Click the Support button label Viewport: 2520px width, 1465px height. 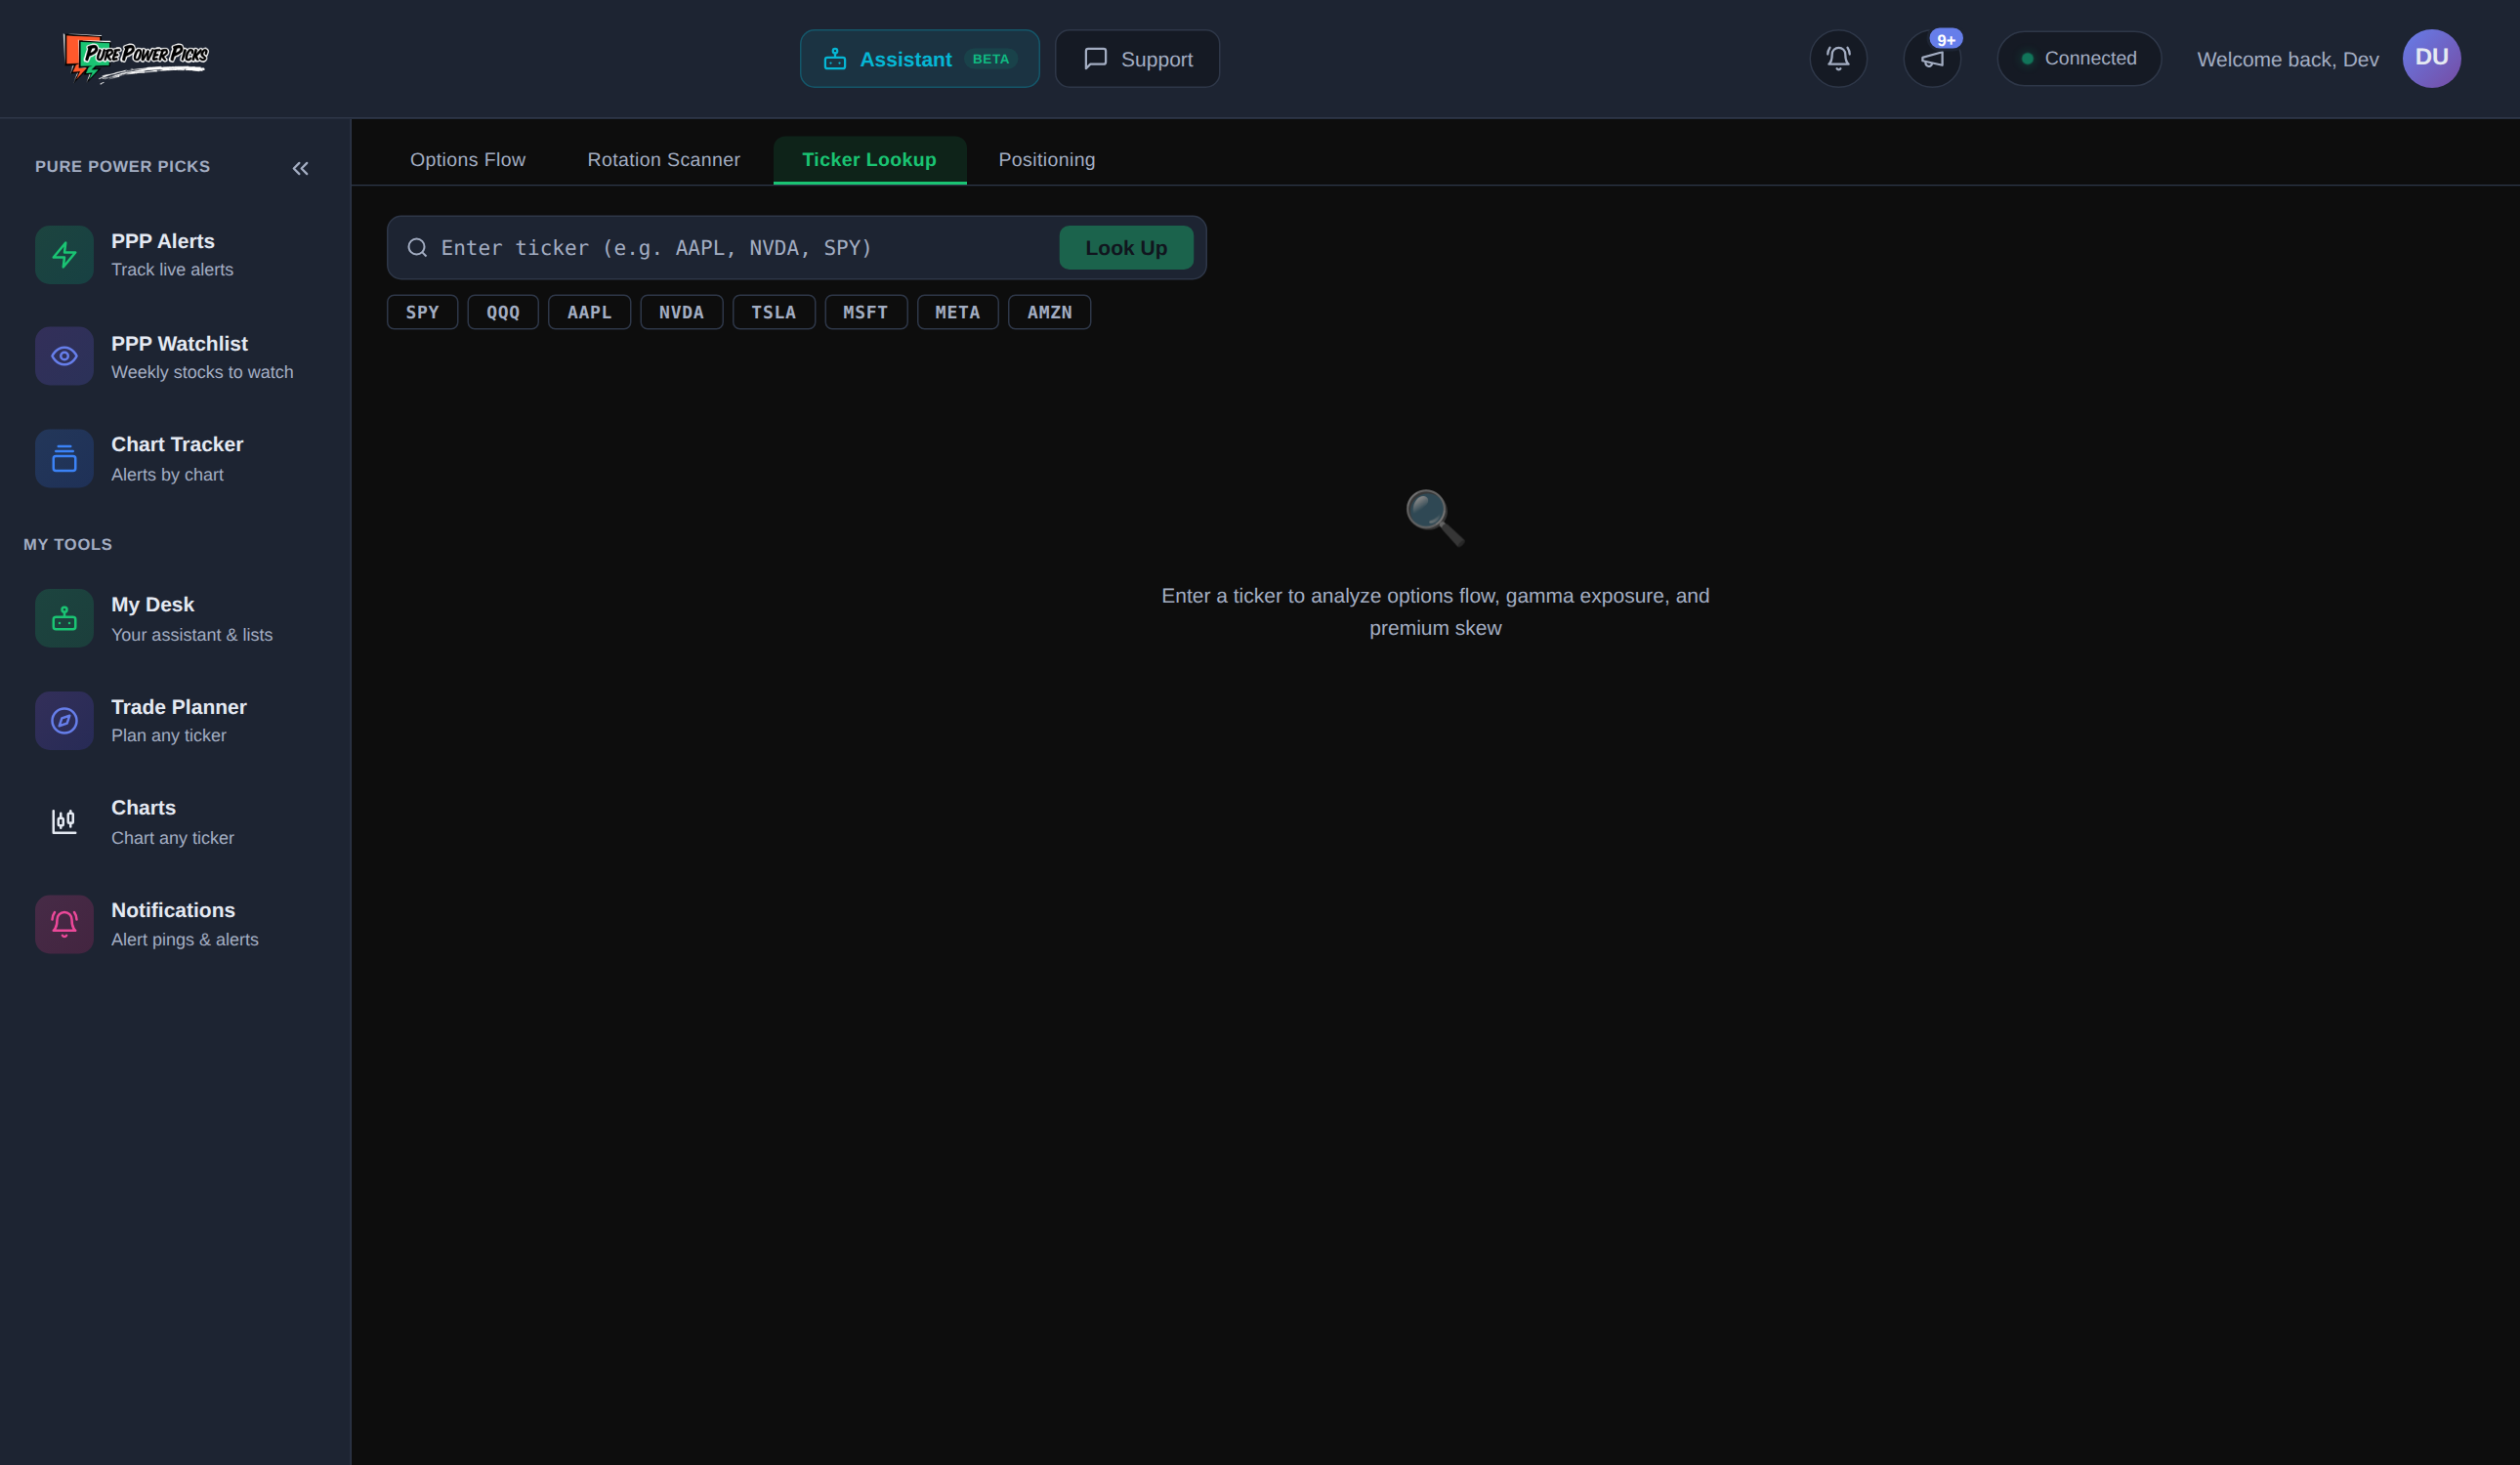(x=1157, y=59)
